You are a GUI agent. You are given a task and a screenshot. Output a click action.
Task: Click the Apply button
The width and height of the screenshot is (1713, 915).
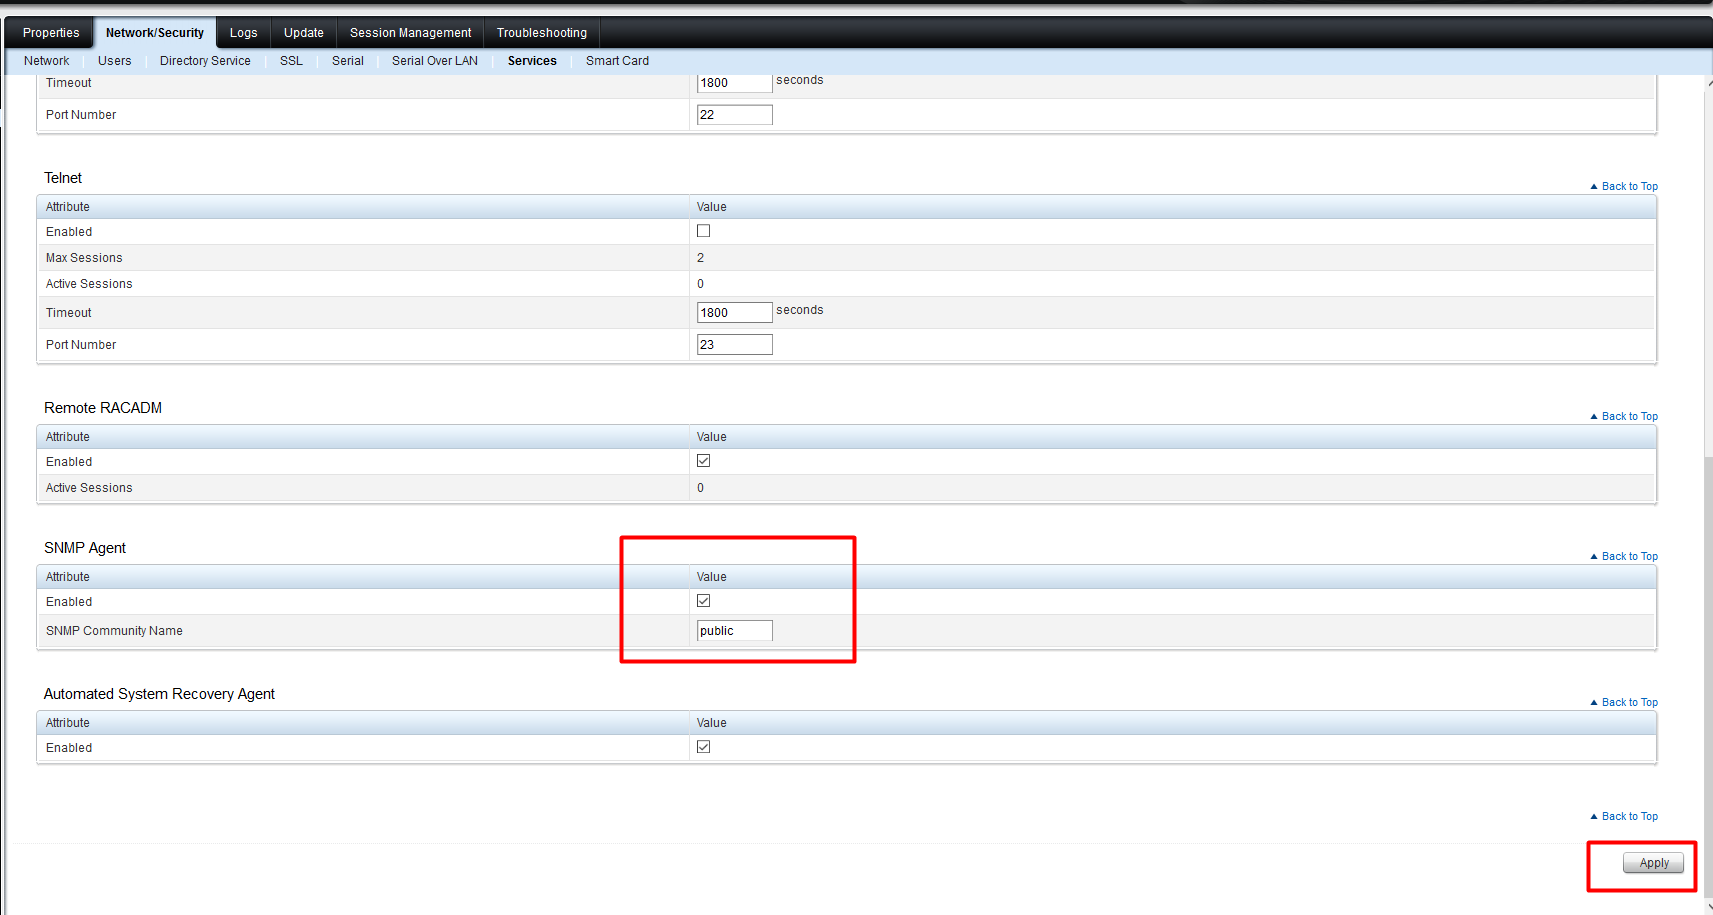[1654, 863]
